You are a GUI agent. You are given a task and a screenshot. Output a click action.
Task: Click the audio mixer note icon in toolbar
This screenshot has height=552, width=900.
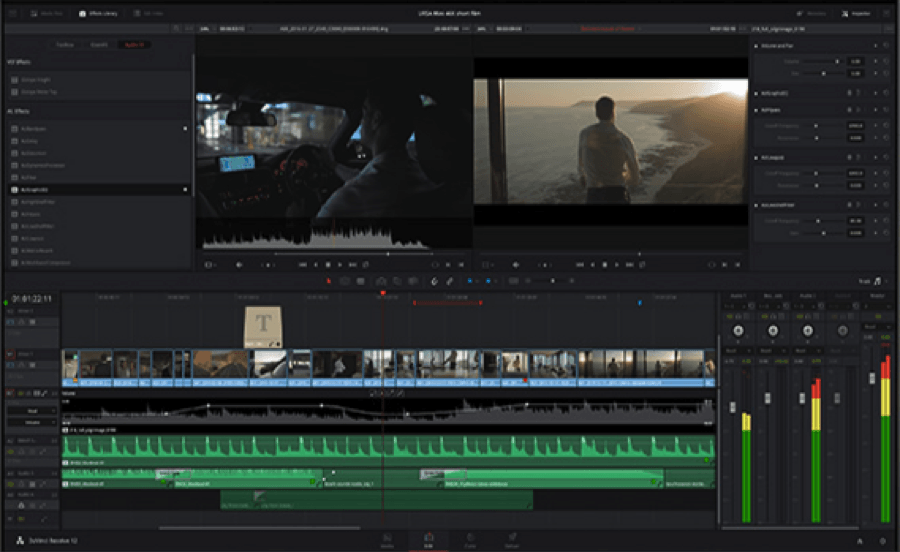click(x=878, y=281)
